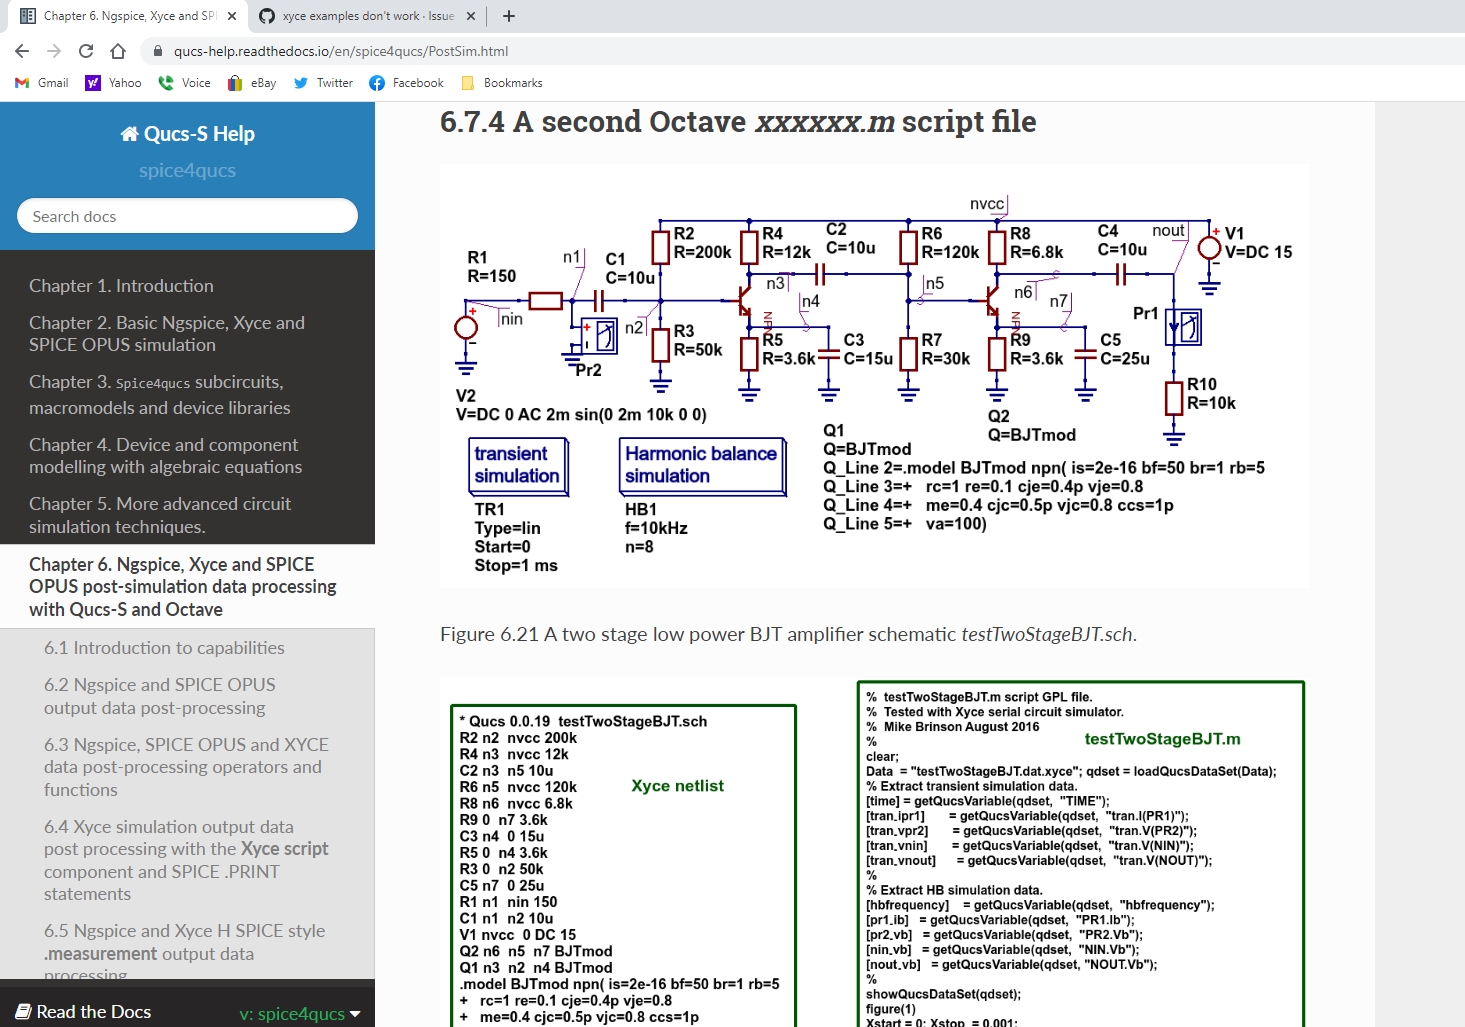Click the Read the Docs book icon
This screenshot has width=1465, height=1027.
click(x=24, y=1011)
